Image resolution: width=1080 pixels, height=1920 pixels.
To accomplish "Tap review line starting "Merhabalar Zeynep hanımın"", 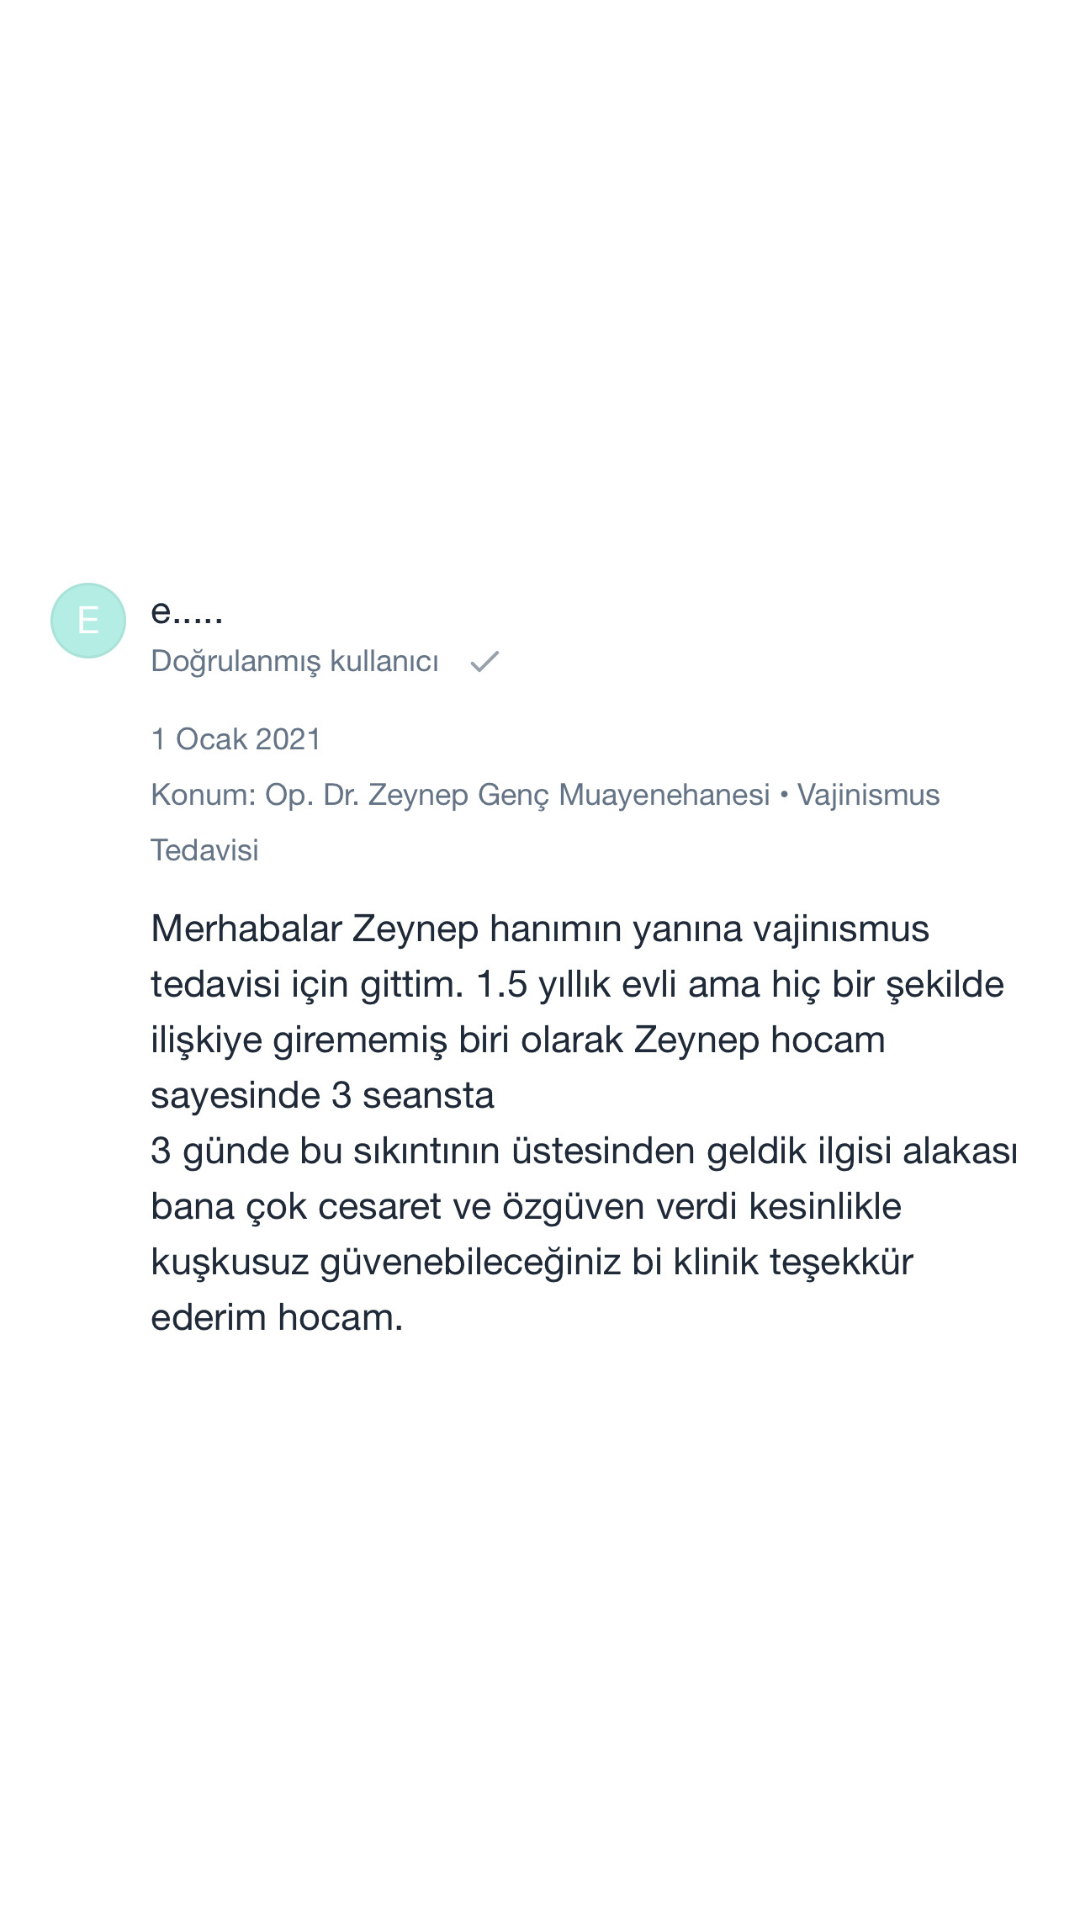I will click(x=540, y=929).
